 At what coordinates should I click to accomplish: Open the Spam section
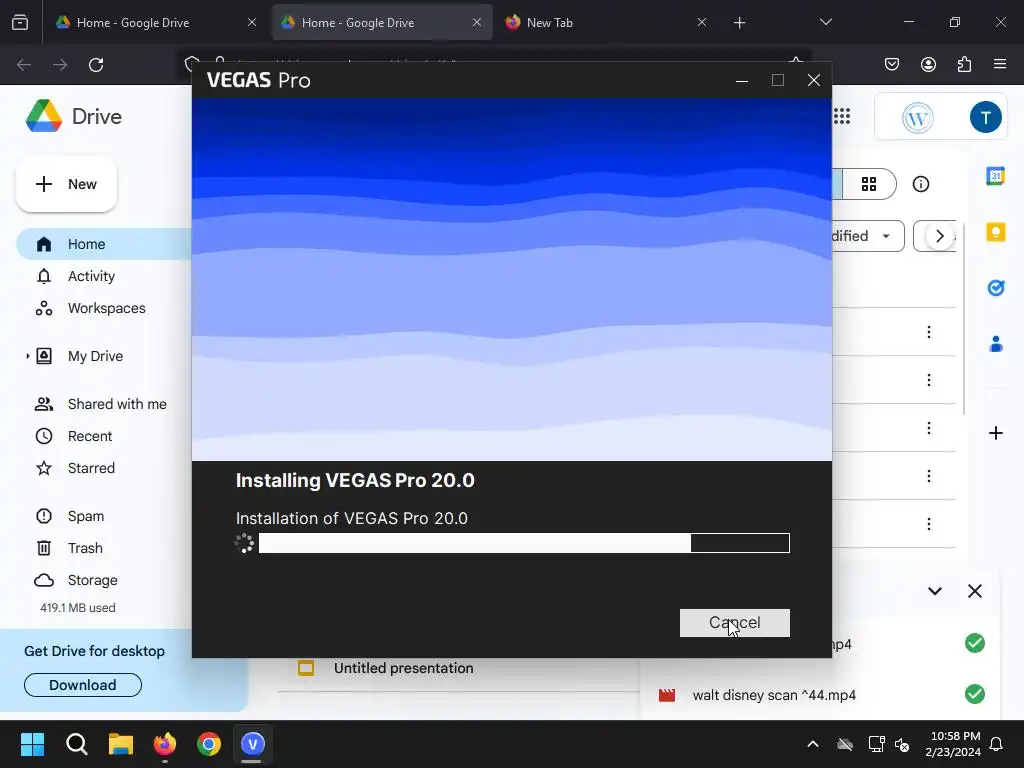[x=86, y=516]
